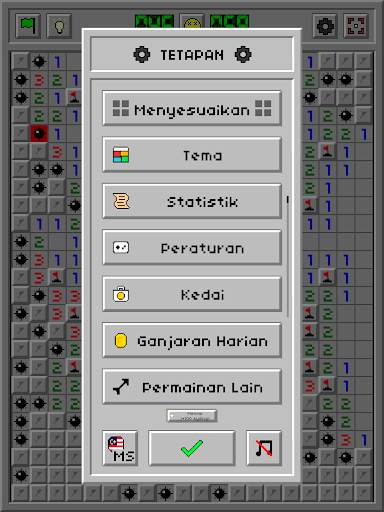Click the tiny button beneath Permainan Lain
Viewport: 384px width, 512px height.
[192, 416]
